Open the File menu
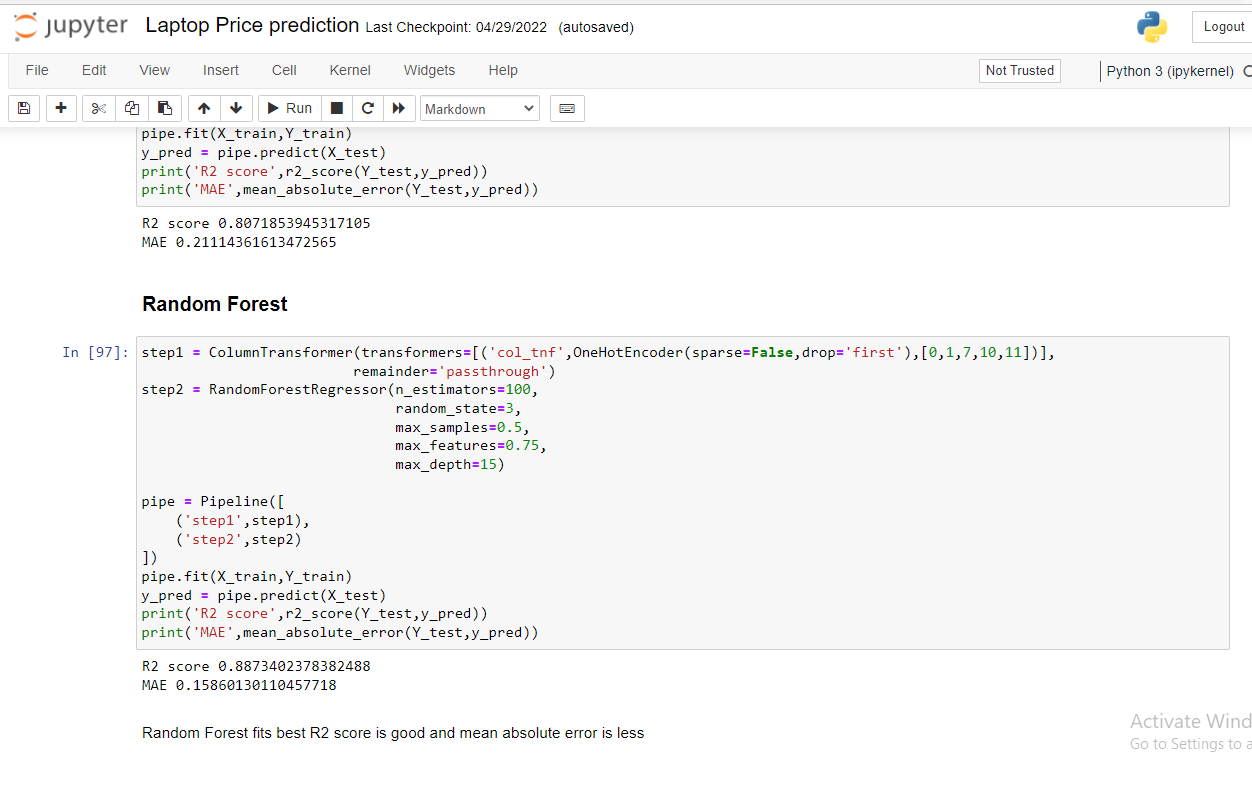Screen dimensions: 1252x787 (x=37, y=70)
